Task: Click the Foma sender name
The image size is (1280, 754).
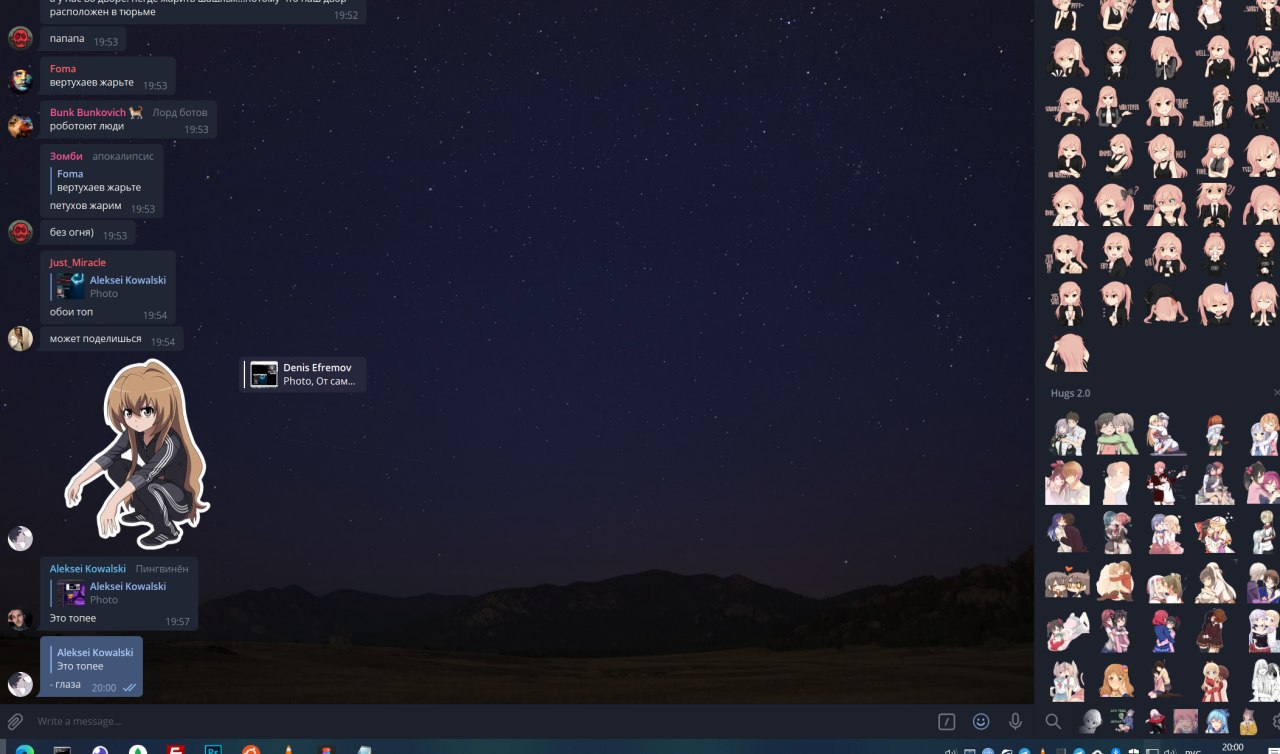Action: [63, 68]
